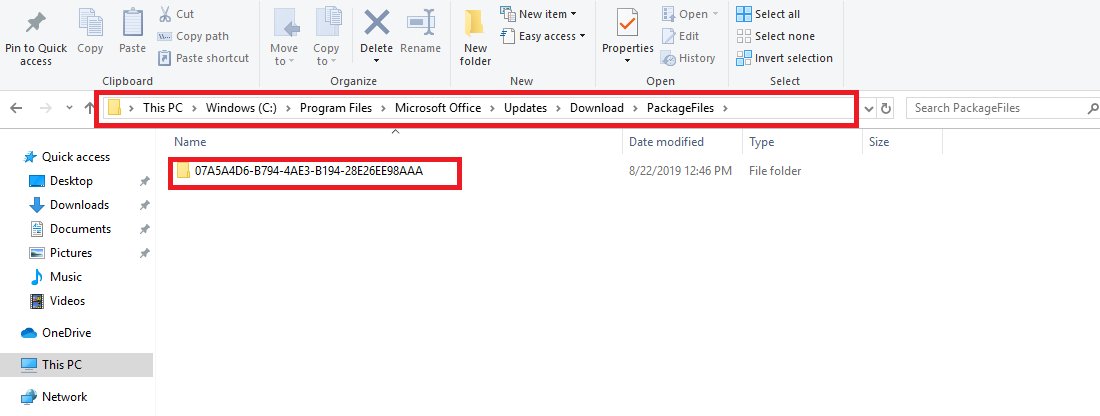
Task: Show file History
Action: point(688,58)
